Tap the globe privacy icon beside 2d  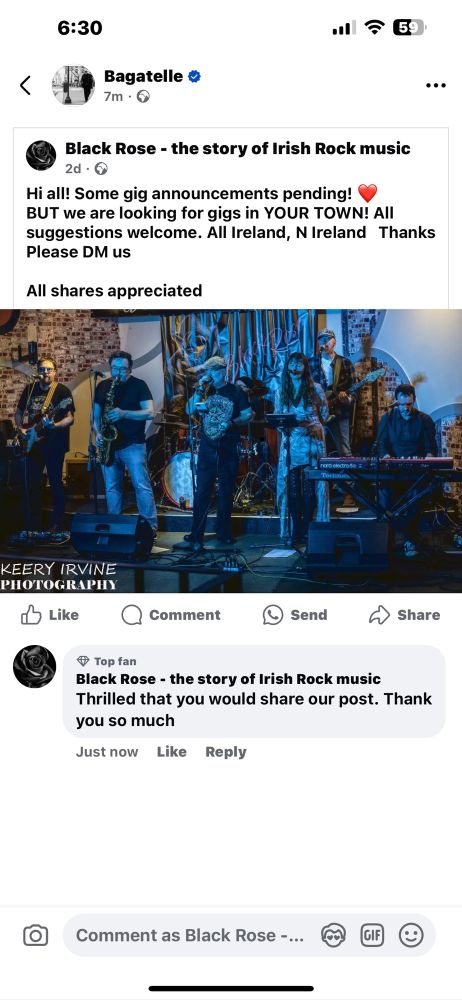[x=101, y=169]
